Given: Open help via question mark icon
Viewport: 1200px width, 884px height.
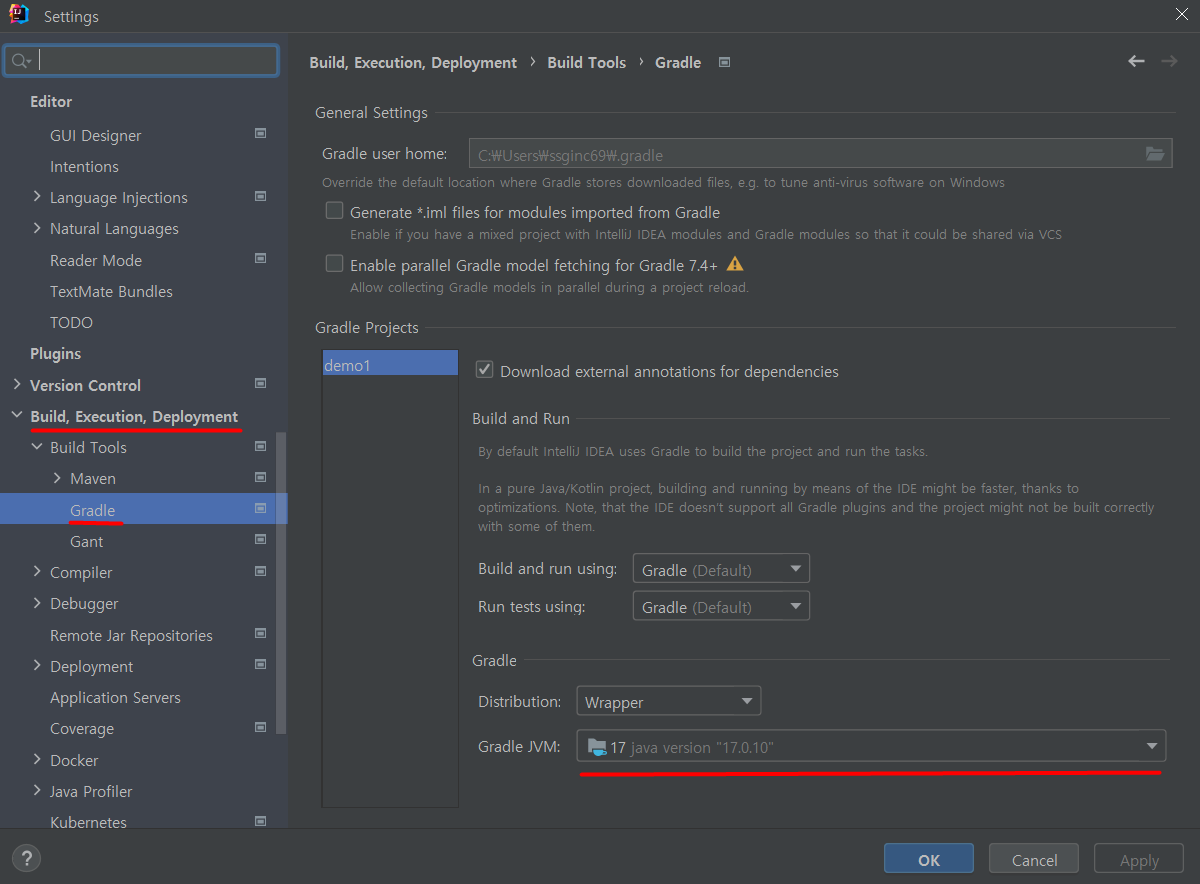Looking at the screenshot, I should coord(27,858).
